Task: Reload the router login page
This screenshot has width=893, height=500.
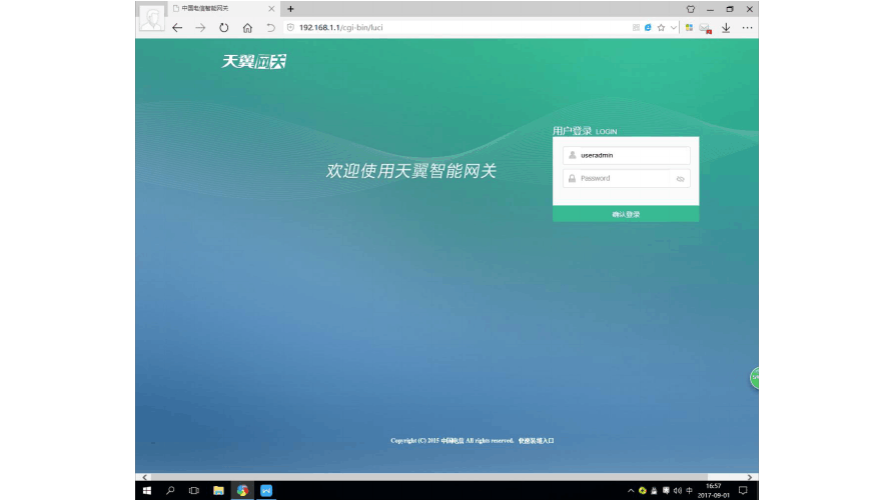Action: (x=224, y=27)
